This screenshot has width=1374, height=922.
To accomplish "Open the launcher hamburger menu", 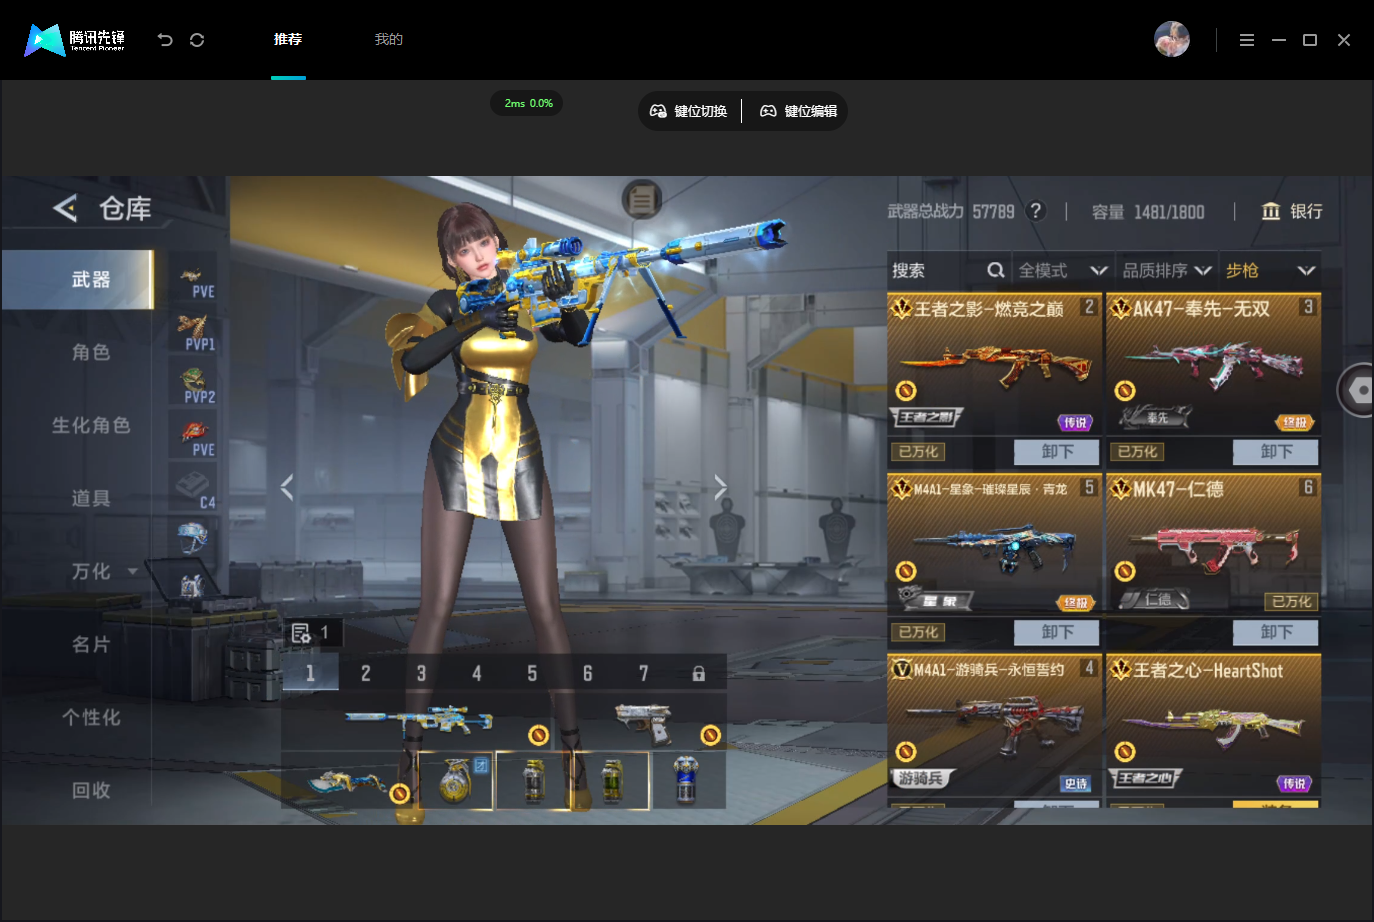I will tap(1247, 40).
